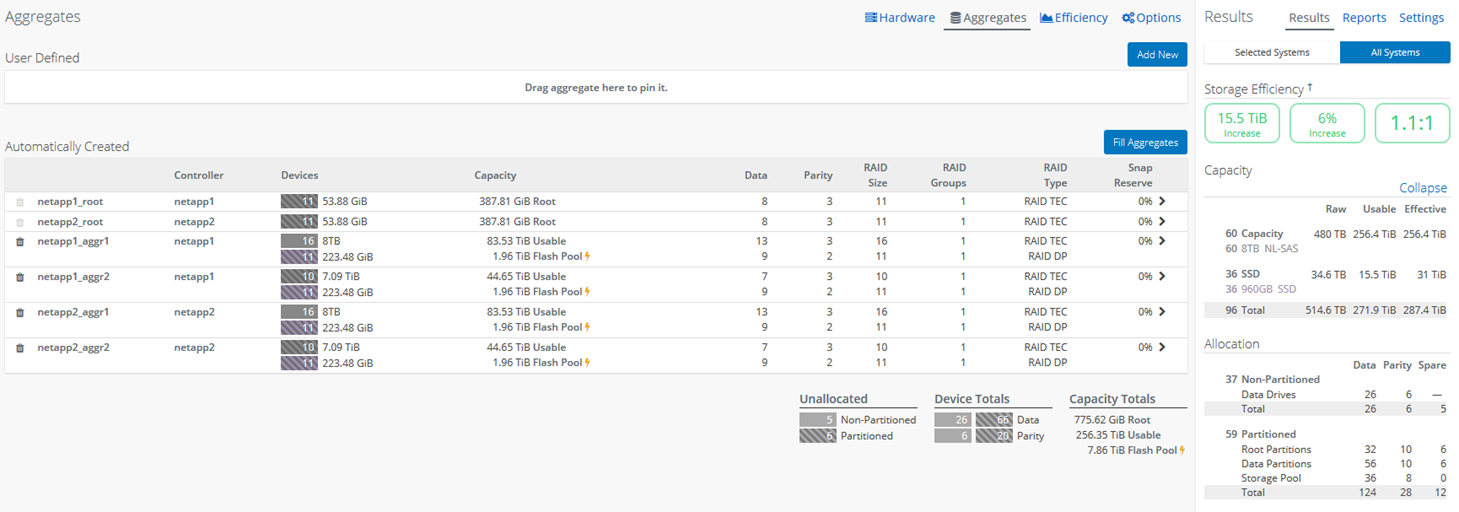
Task: Open the Reports tab in Results
Action: point(1364,18)
